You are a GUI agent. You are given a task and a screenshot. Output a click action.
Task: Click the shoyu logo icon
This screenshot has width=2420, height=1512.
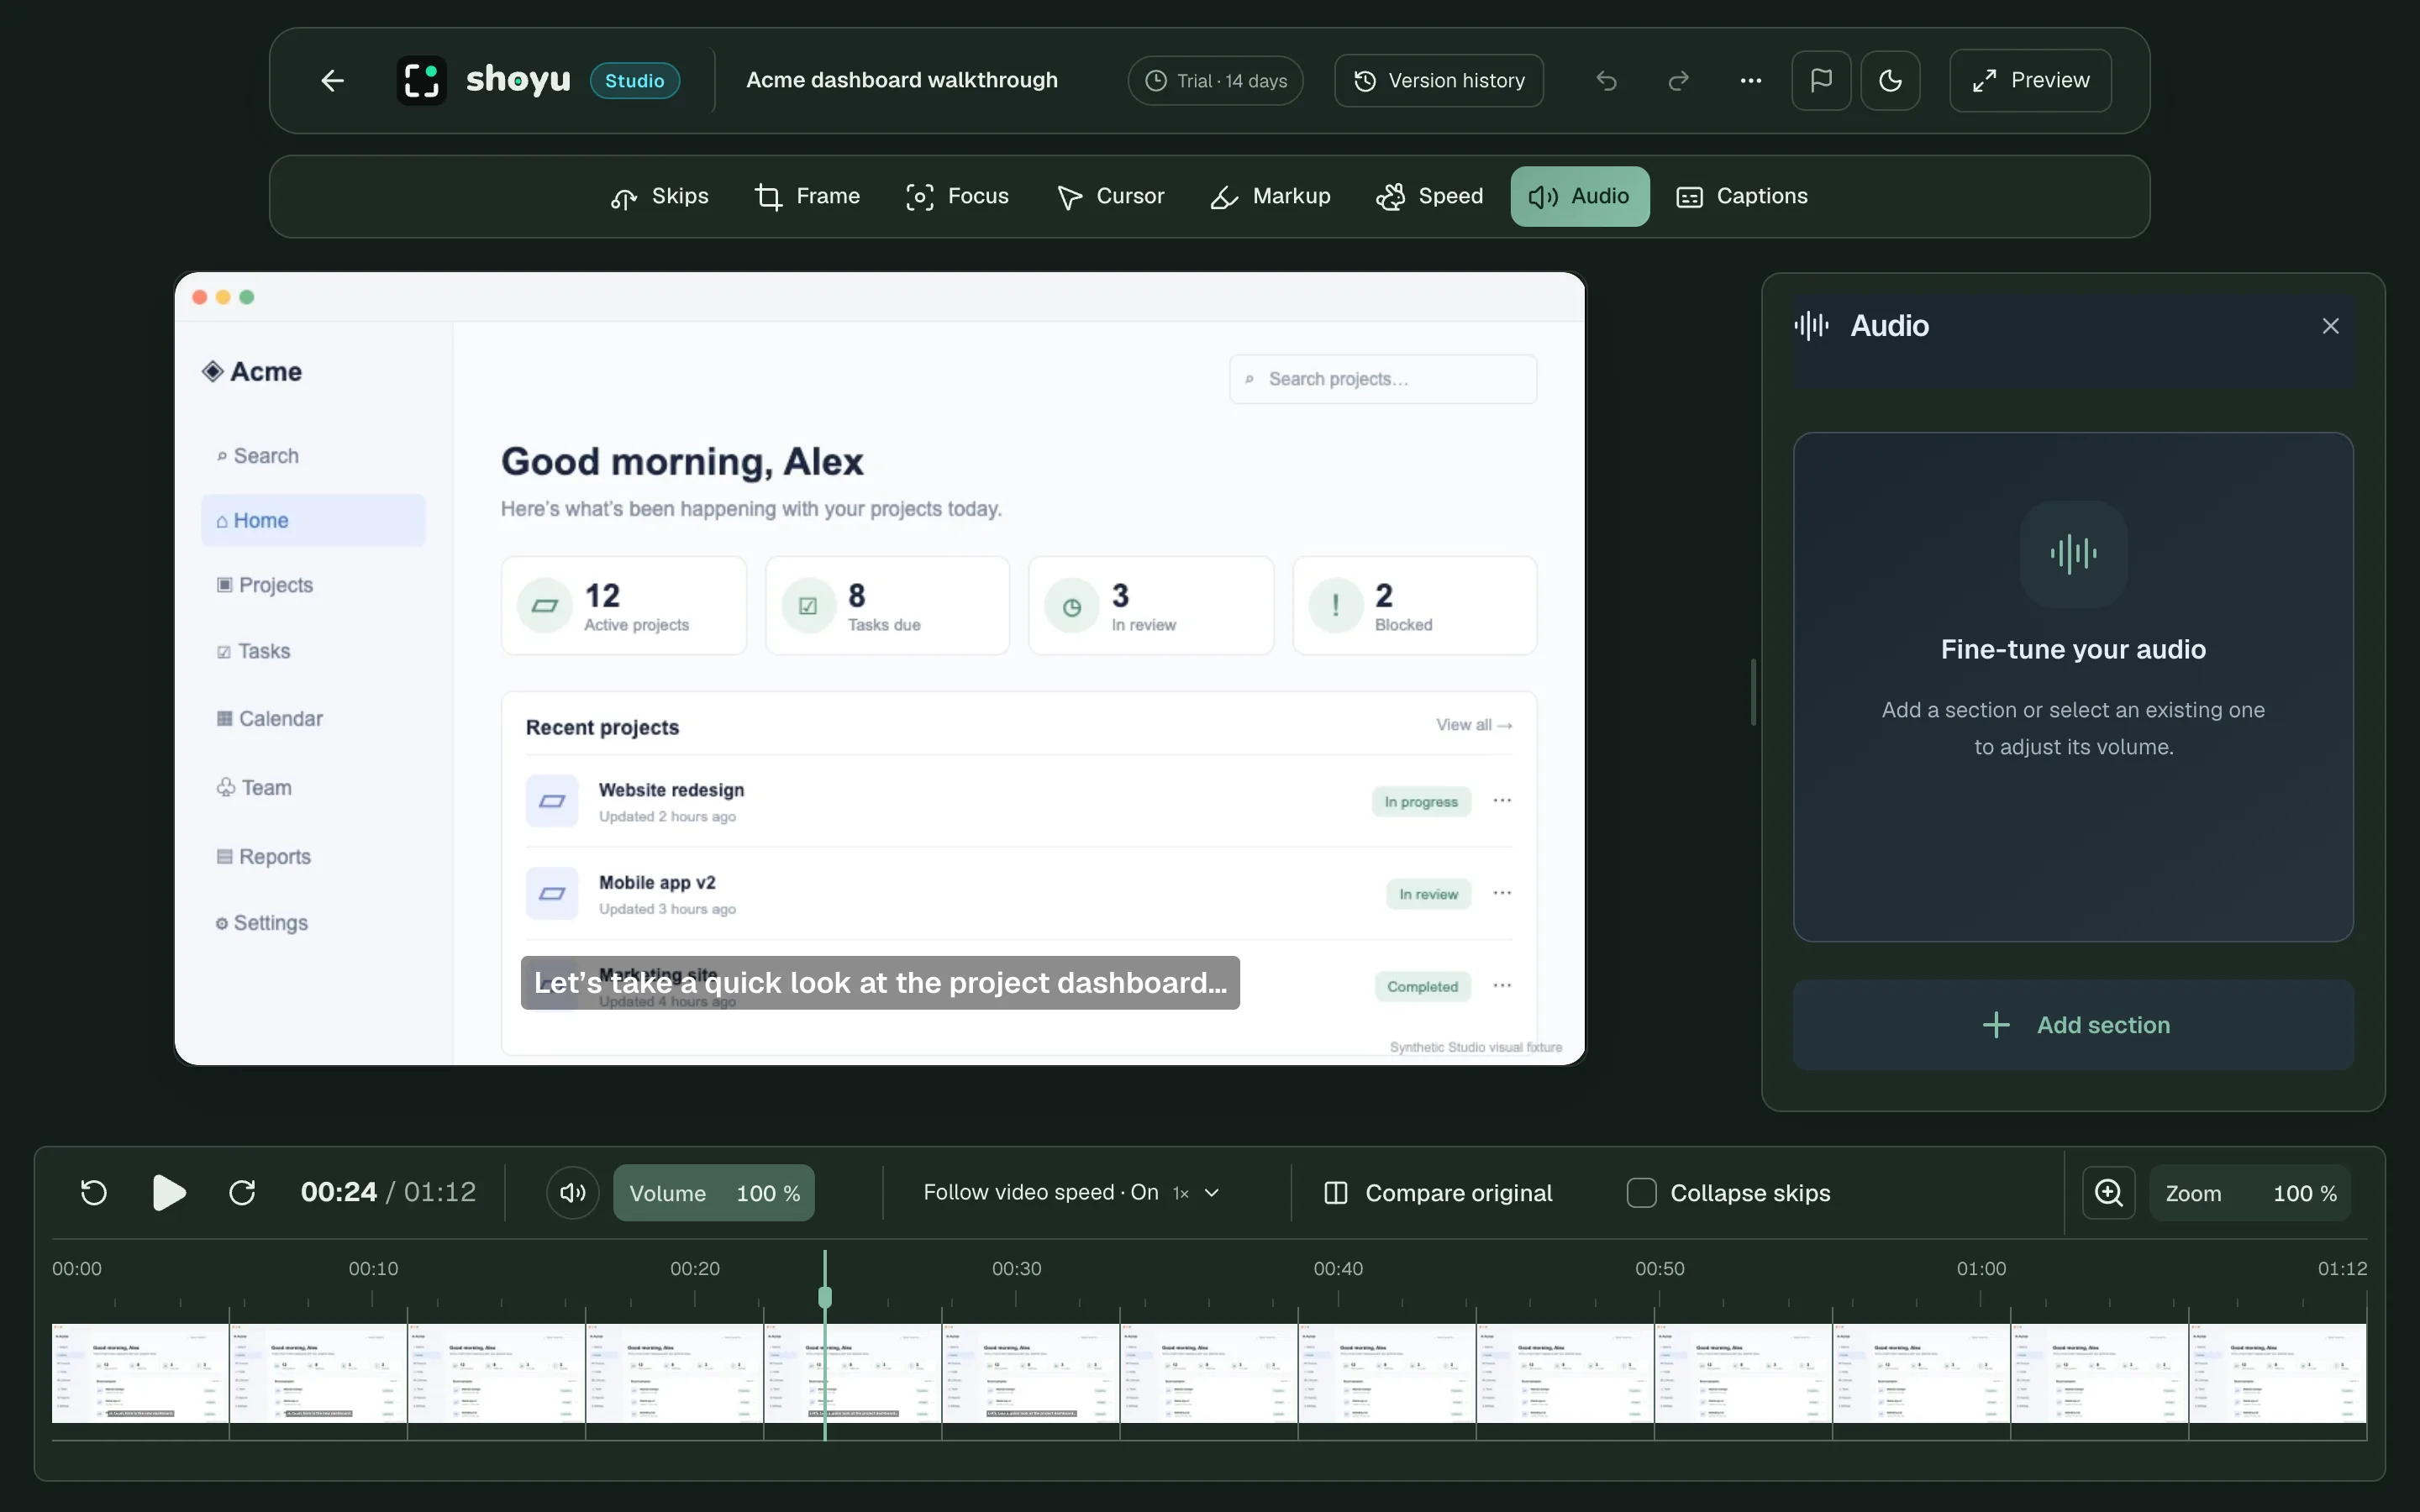pos(421,80)
